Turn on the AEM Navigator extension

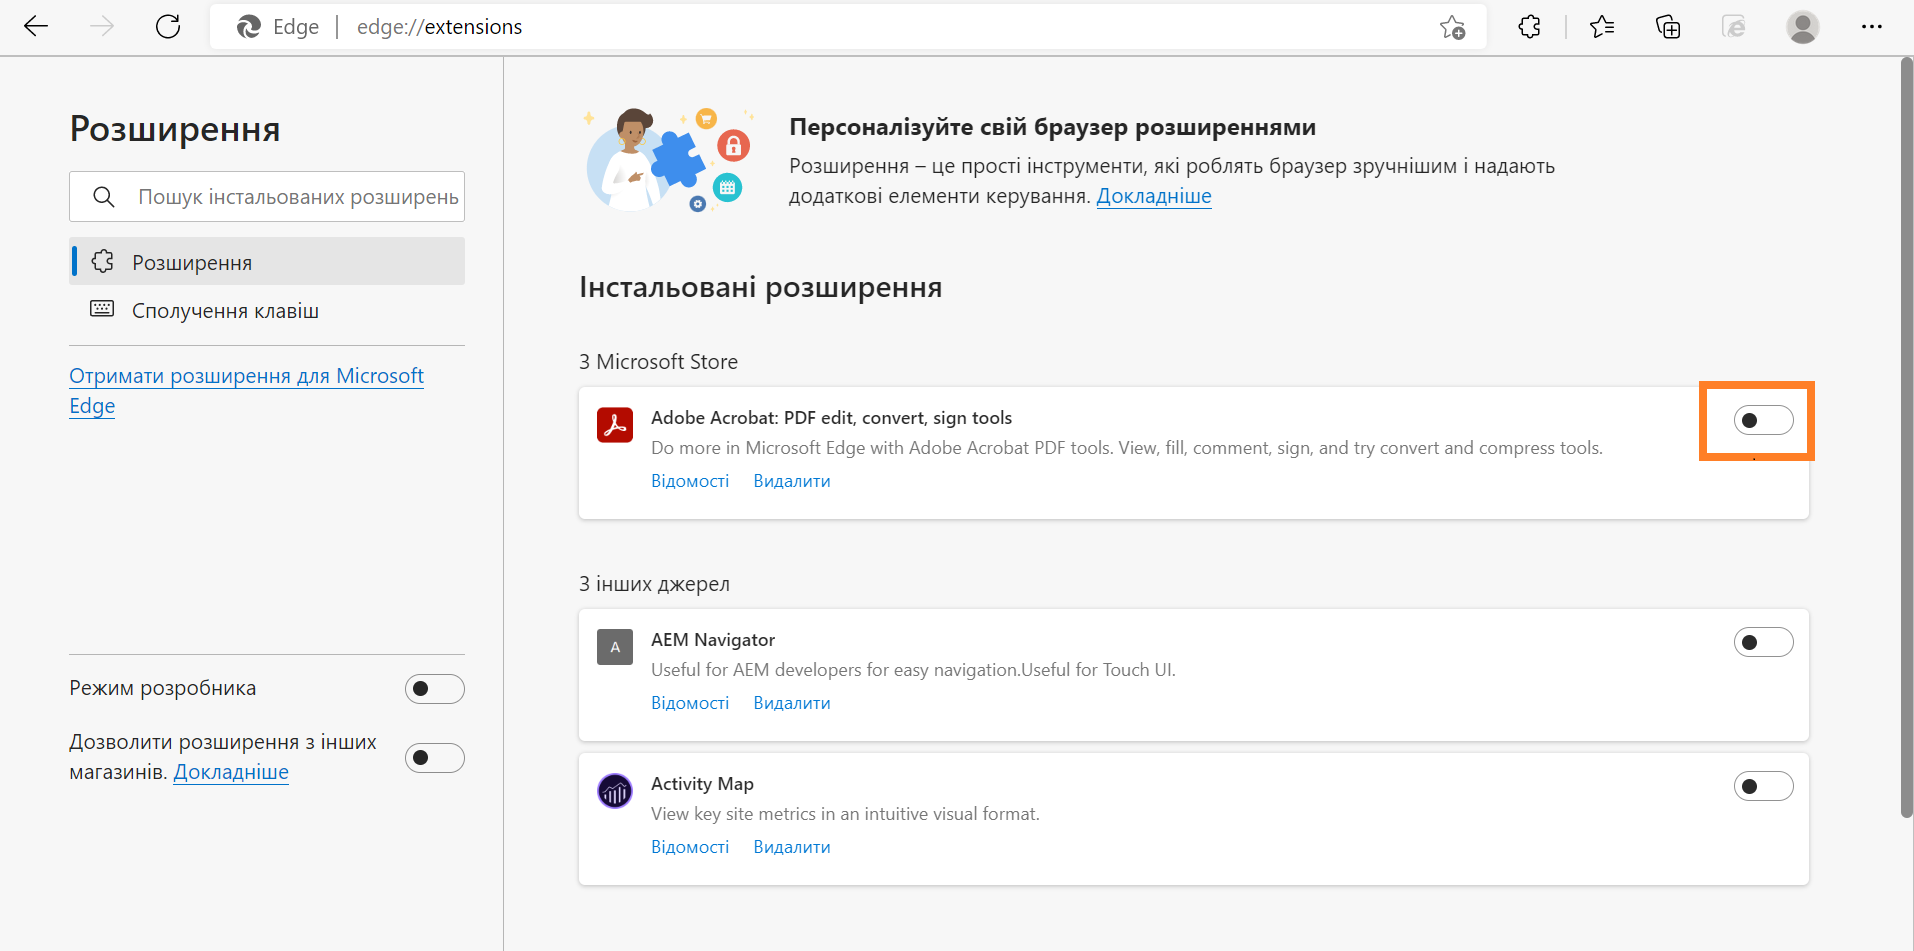click(1763, 642)
